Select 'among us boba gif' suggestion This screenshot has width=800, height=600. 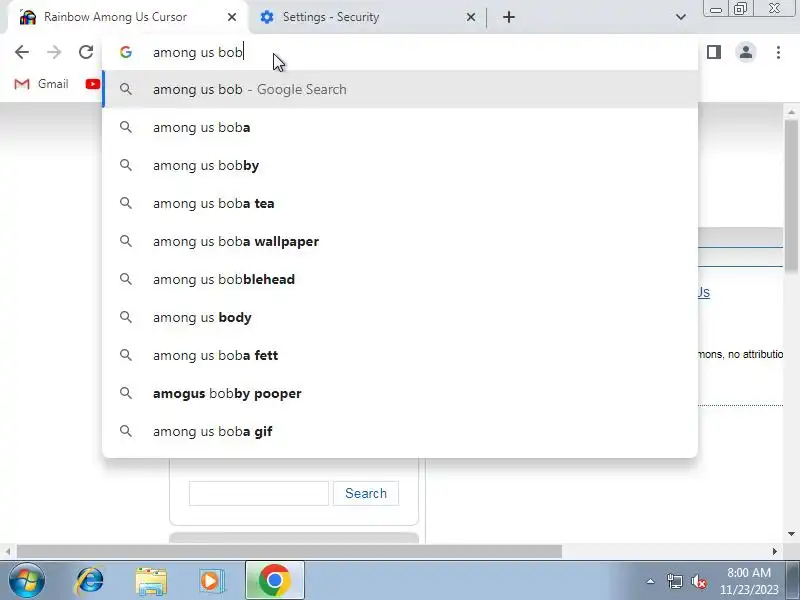point(400,431)
